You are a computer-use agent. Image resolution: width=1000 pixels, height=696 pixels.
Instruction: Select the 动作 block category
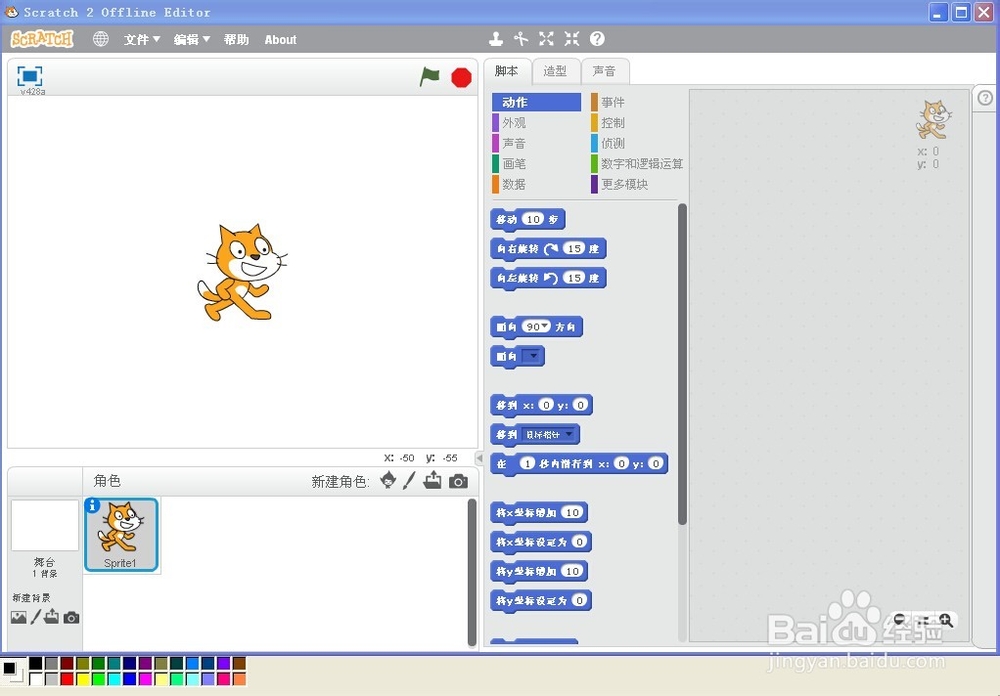536,102
